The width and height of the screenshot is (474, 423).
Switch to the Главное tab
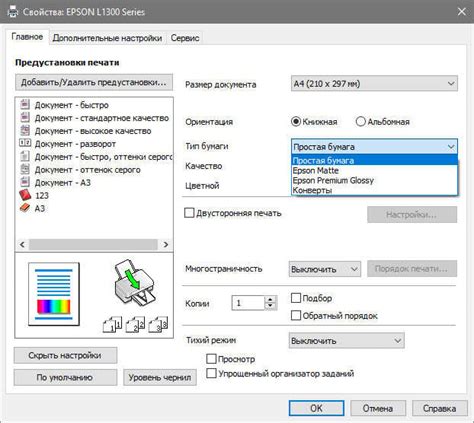(x=27, y=37)
